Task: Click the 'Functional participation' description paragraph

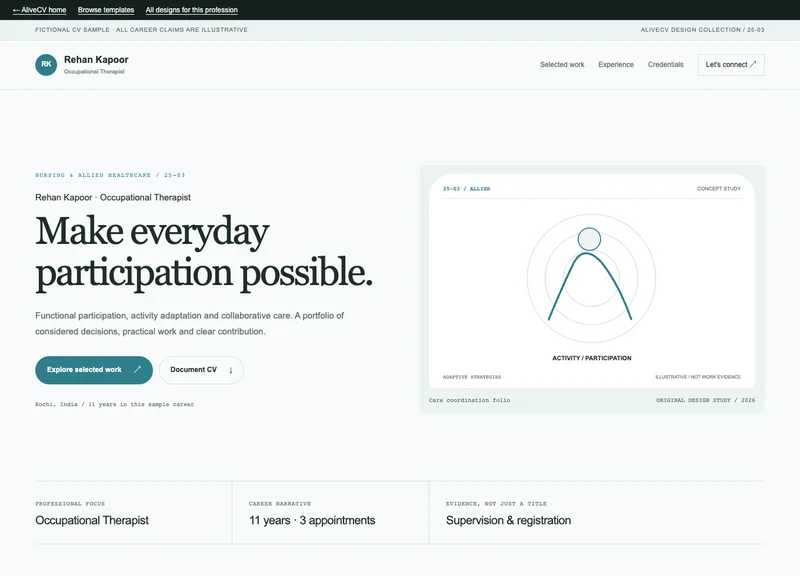Action: [x=189, y=323]
